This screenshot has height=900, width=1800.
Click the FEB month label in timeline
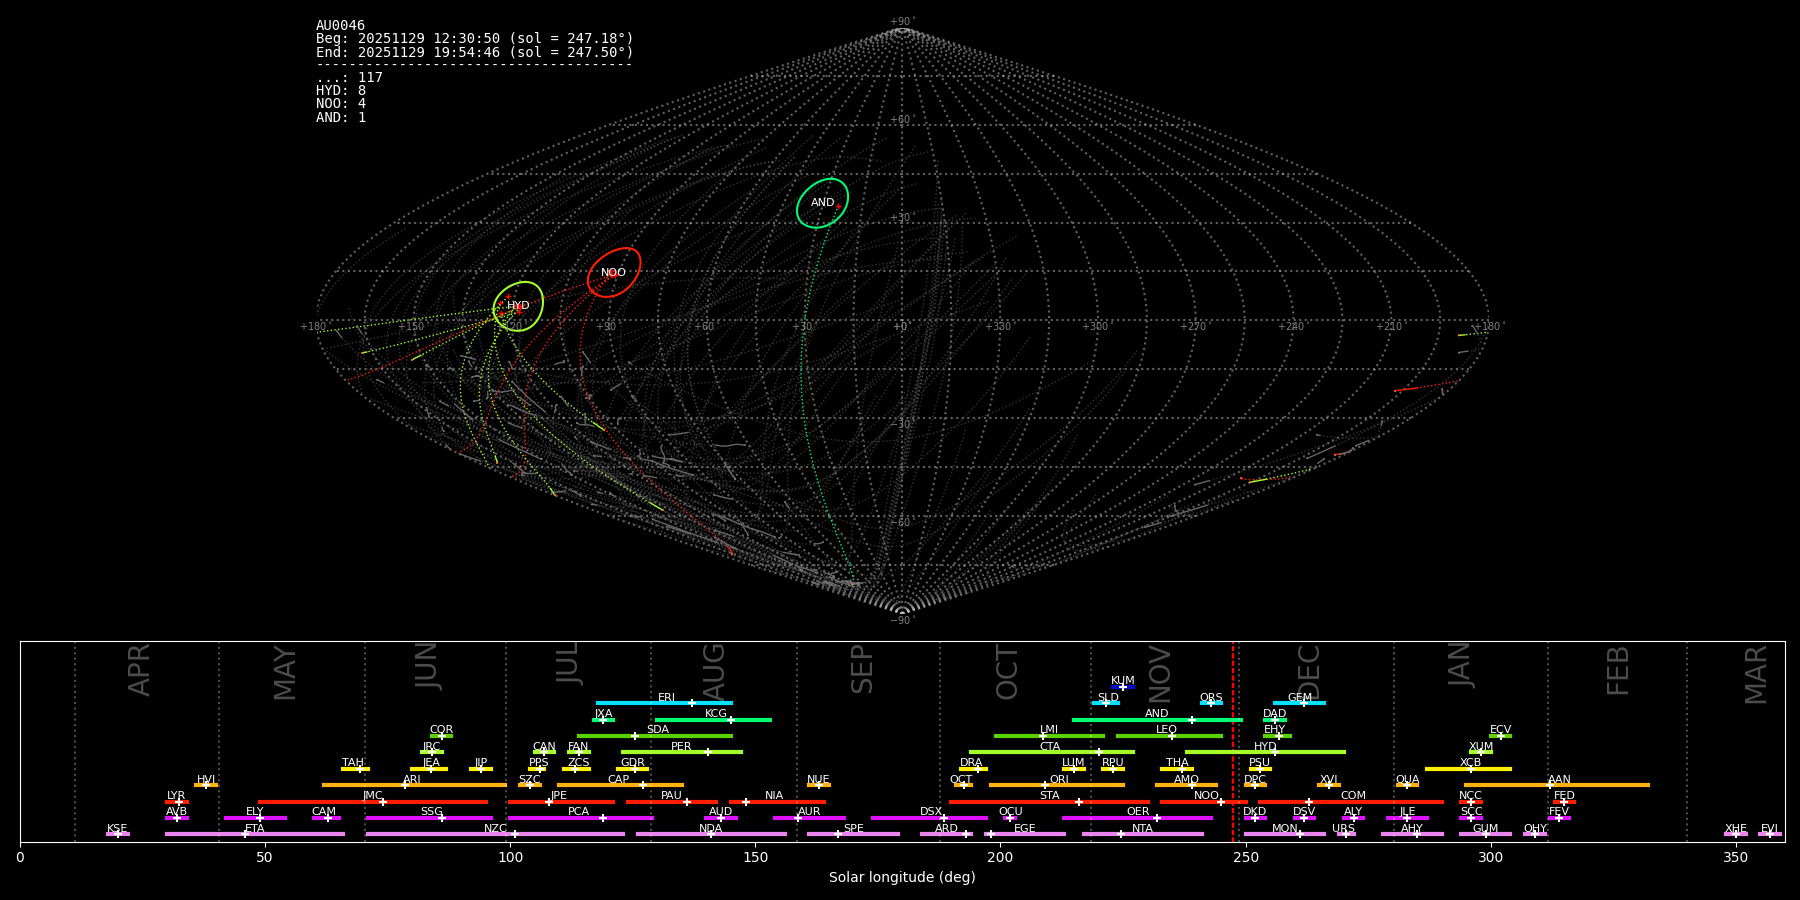click(1618, 671)
